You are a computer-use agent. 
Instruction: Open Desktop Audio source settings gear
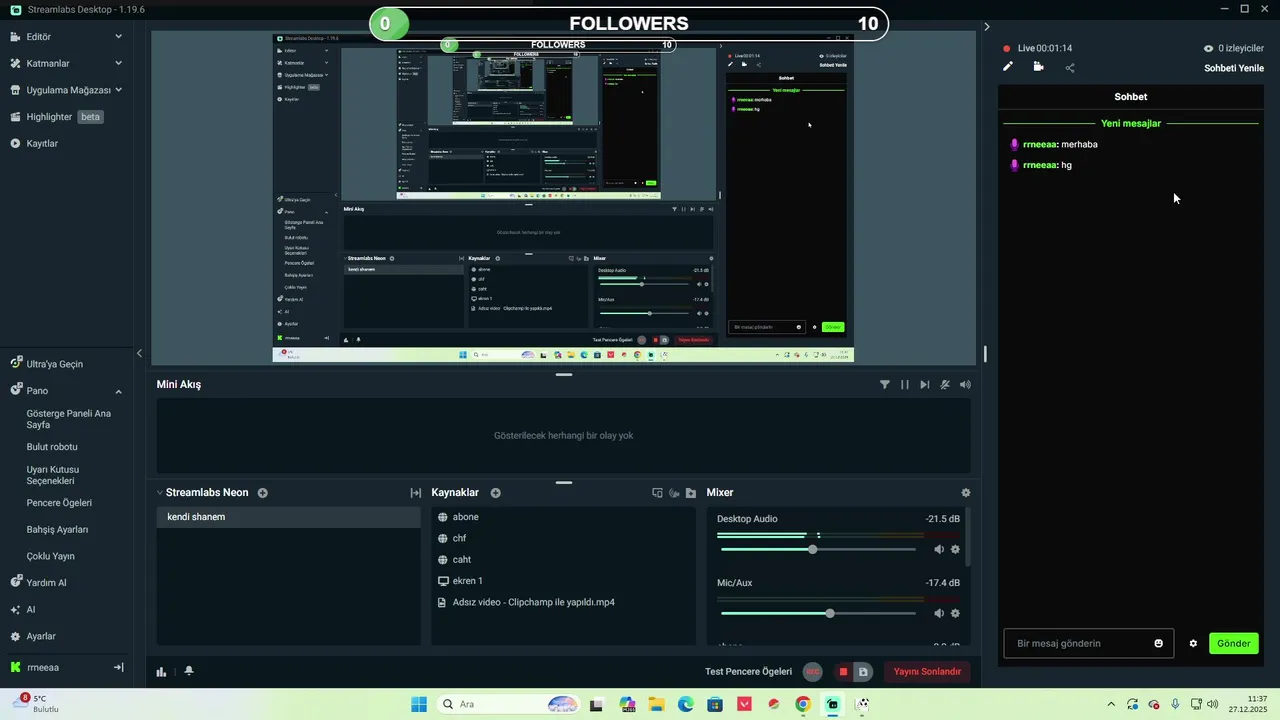point(955,549)
